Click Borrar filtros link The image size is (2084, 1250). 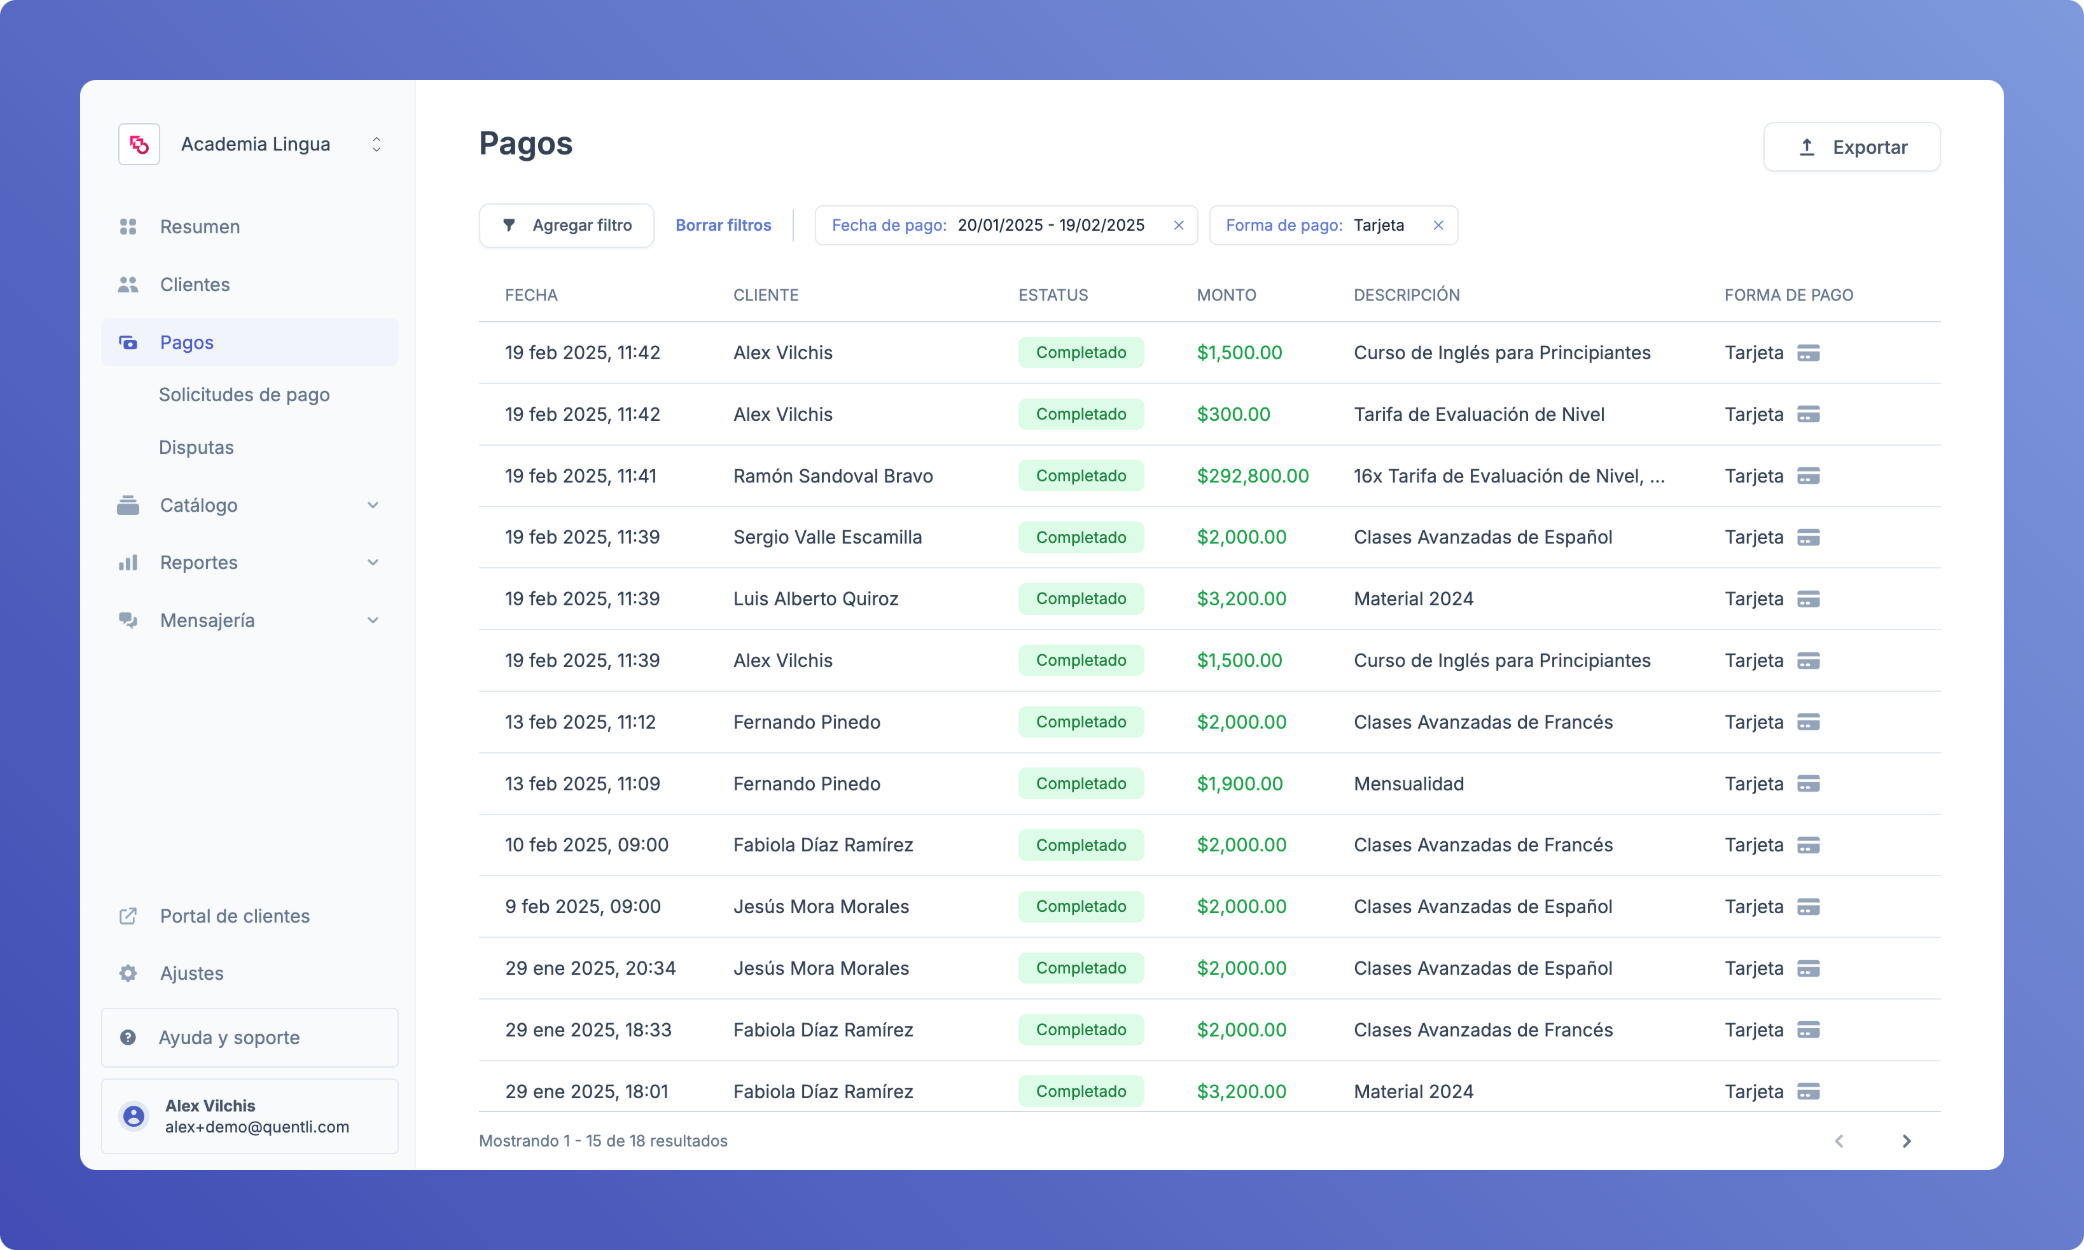[723, 226]
